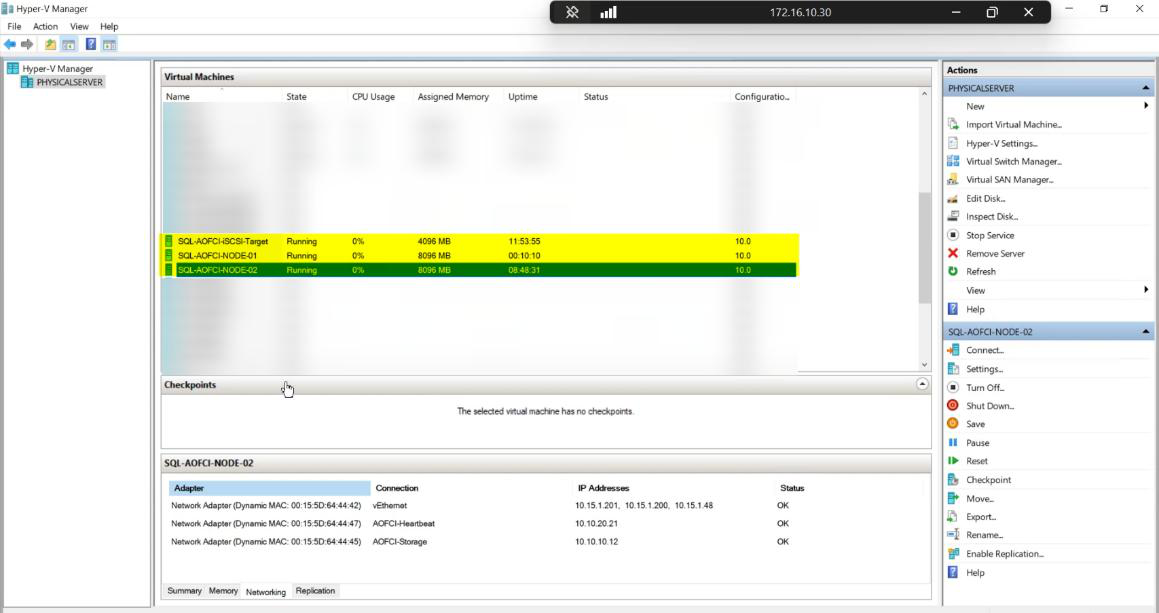
Task: Click the Up one level folder icon
Action: 50,44
